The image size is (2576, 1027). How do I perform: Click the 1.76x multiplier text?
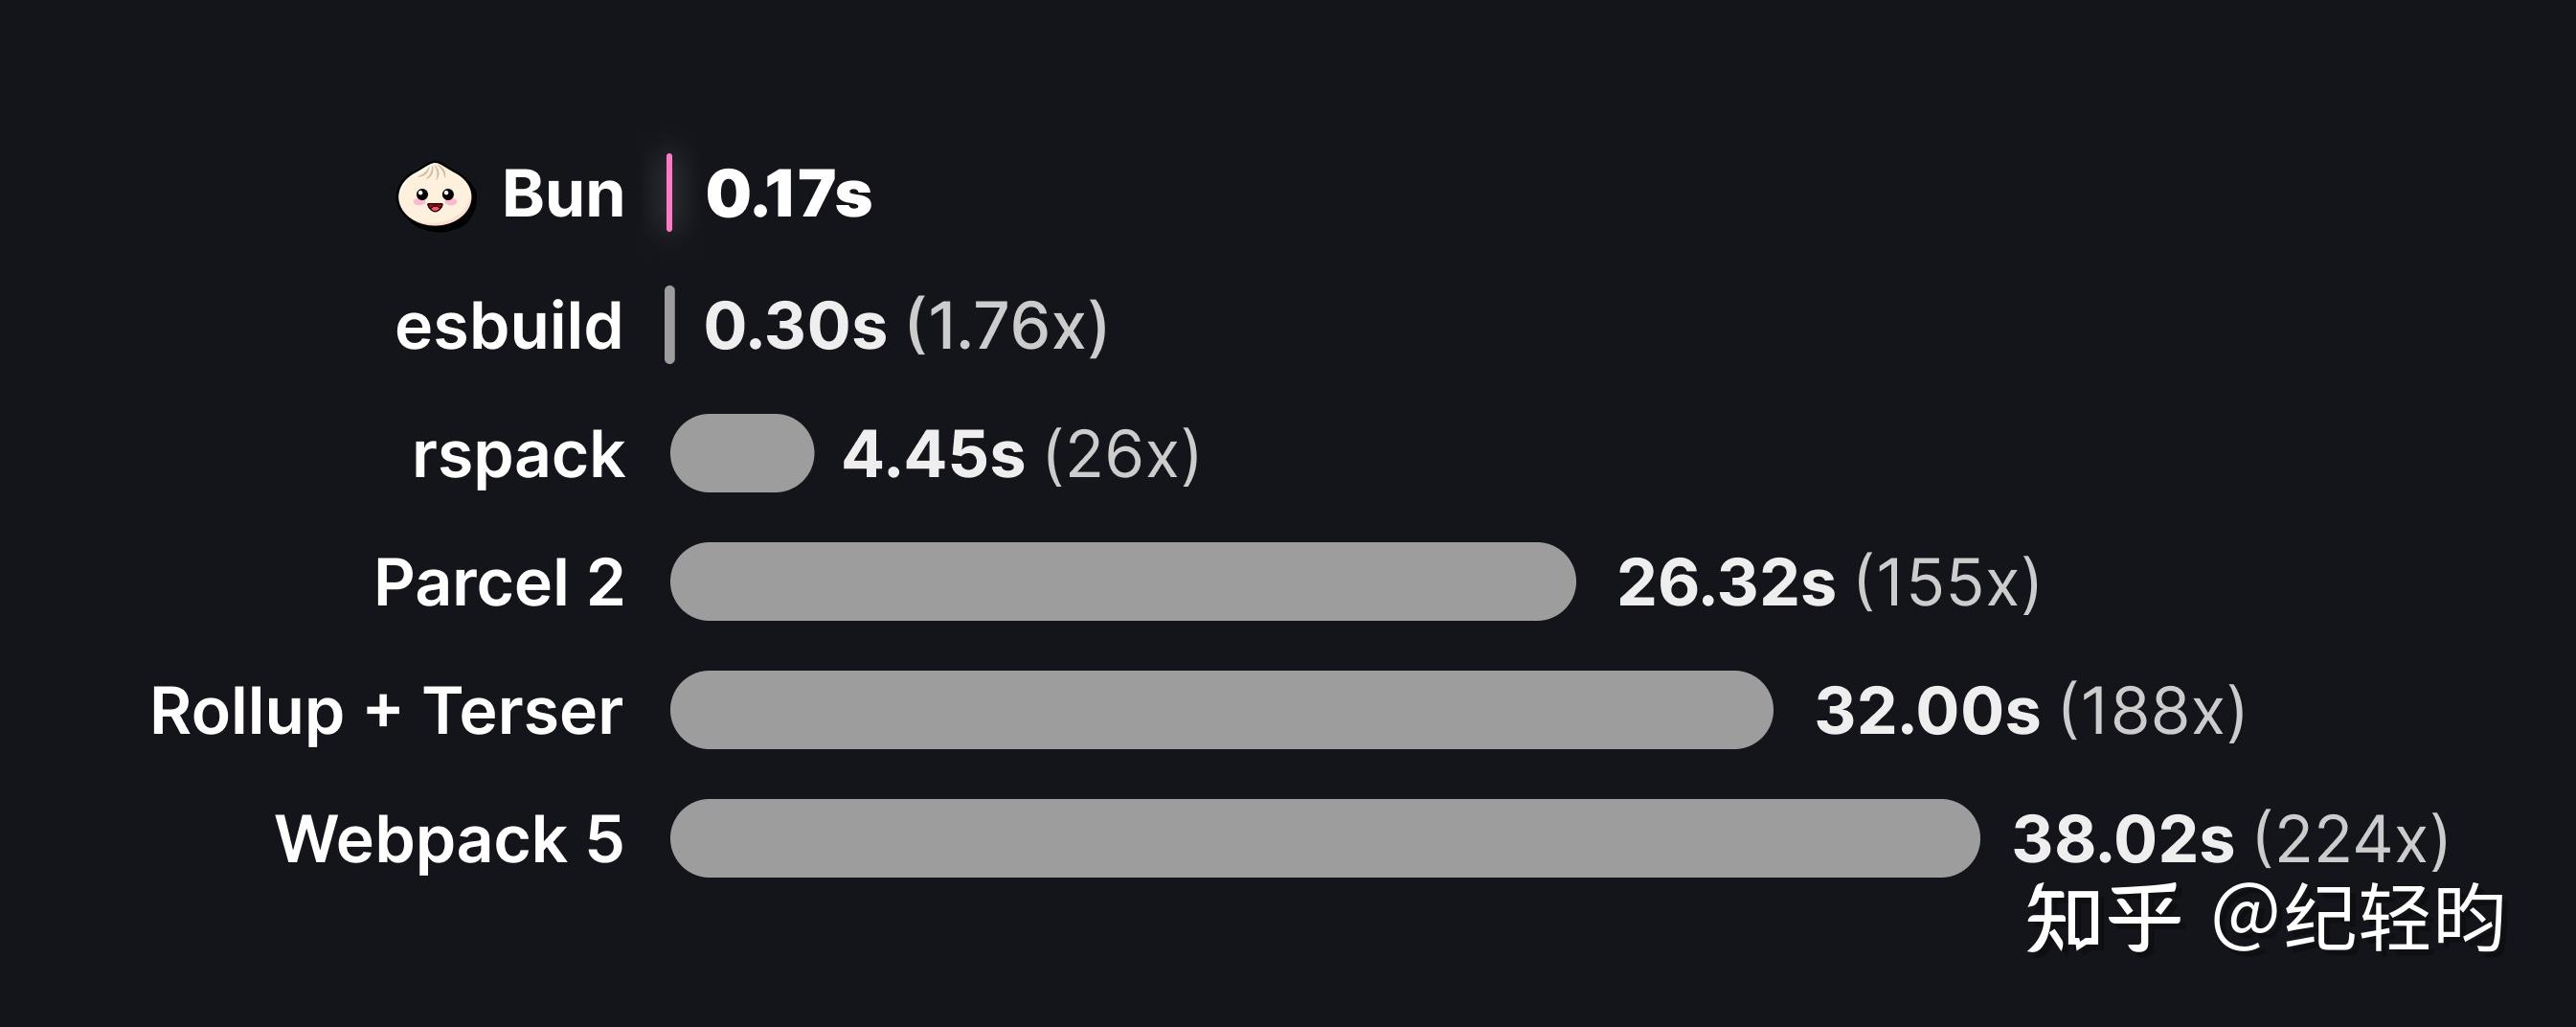1007,326
